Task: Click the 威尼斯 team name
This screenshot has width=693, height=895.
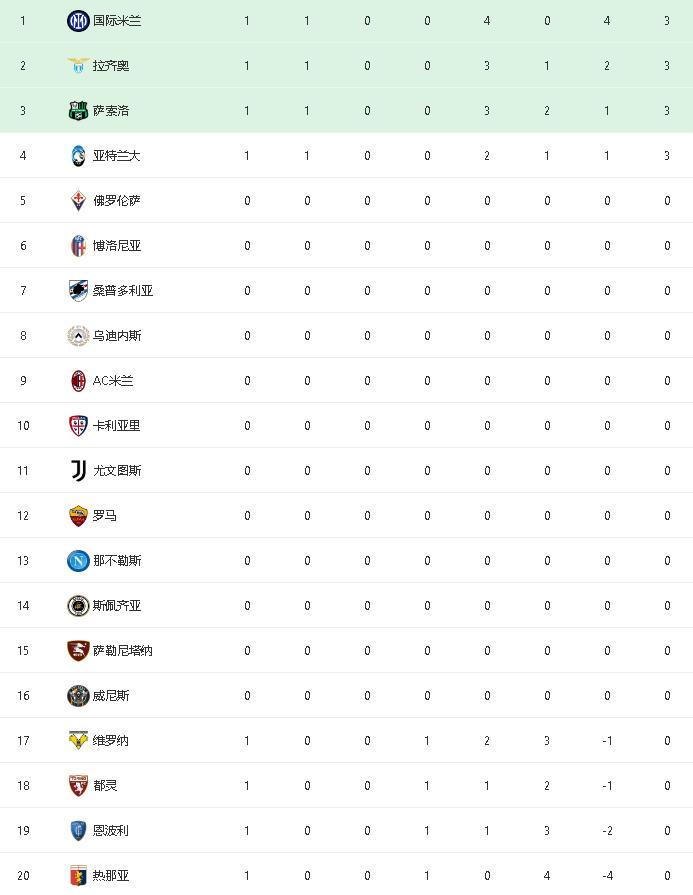Action: [x=111, y=696]
